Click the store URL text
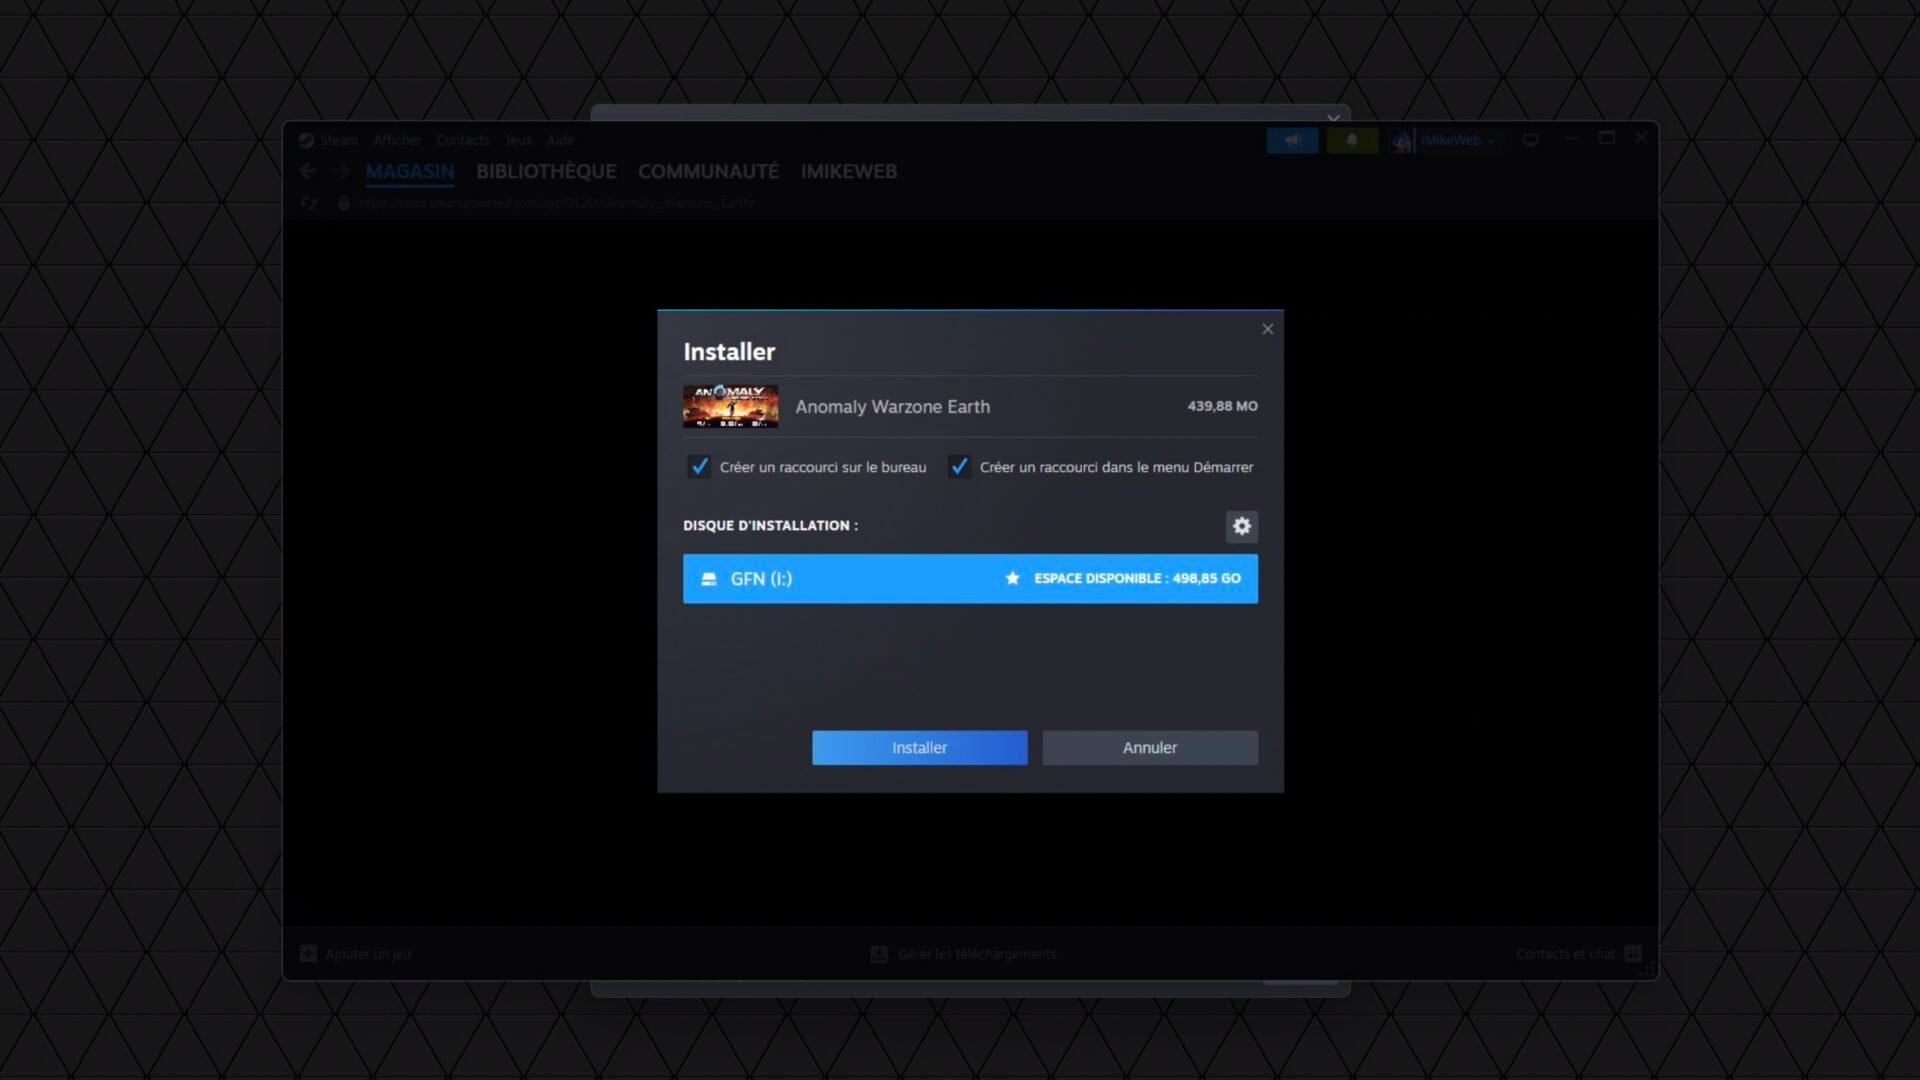Screen dimensions: 1920x1080 coord(556,203)
